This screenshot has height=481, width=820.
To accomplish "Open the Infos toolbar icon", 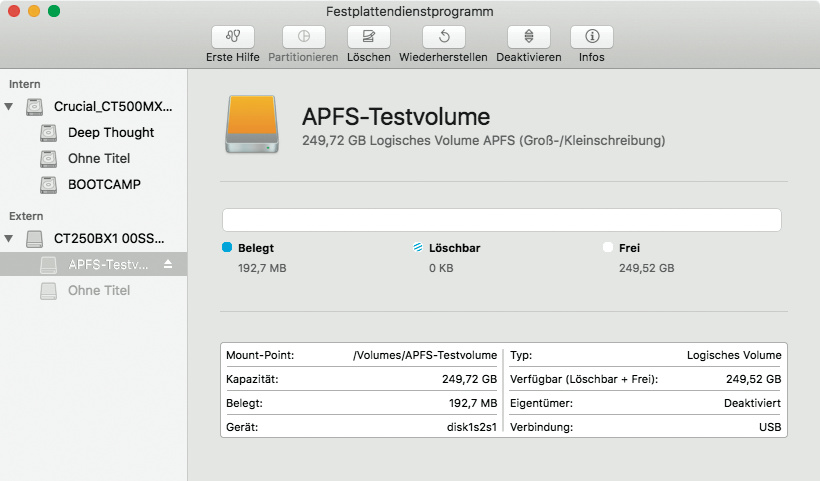I will [x=591, y=37].
